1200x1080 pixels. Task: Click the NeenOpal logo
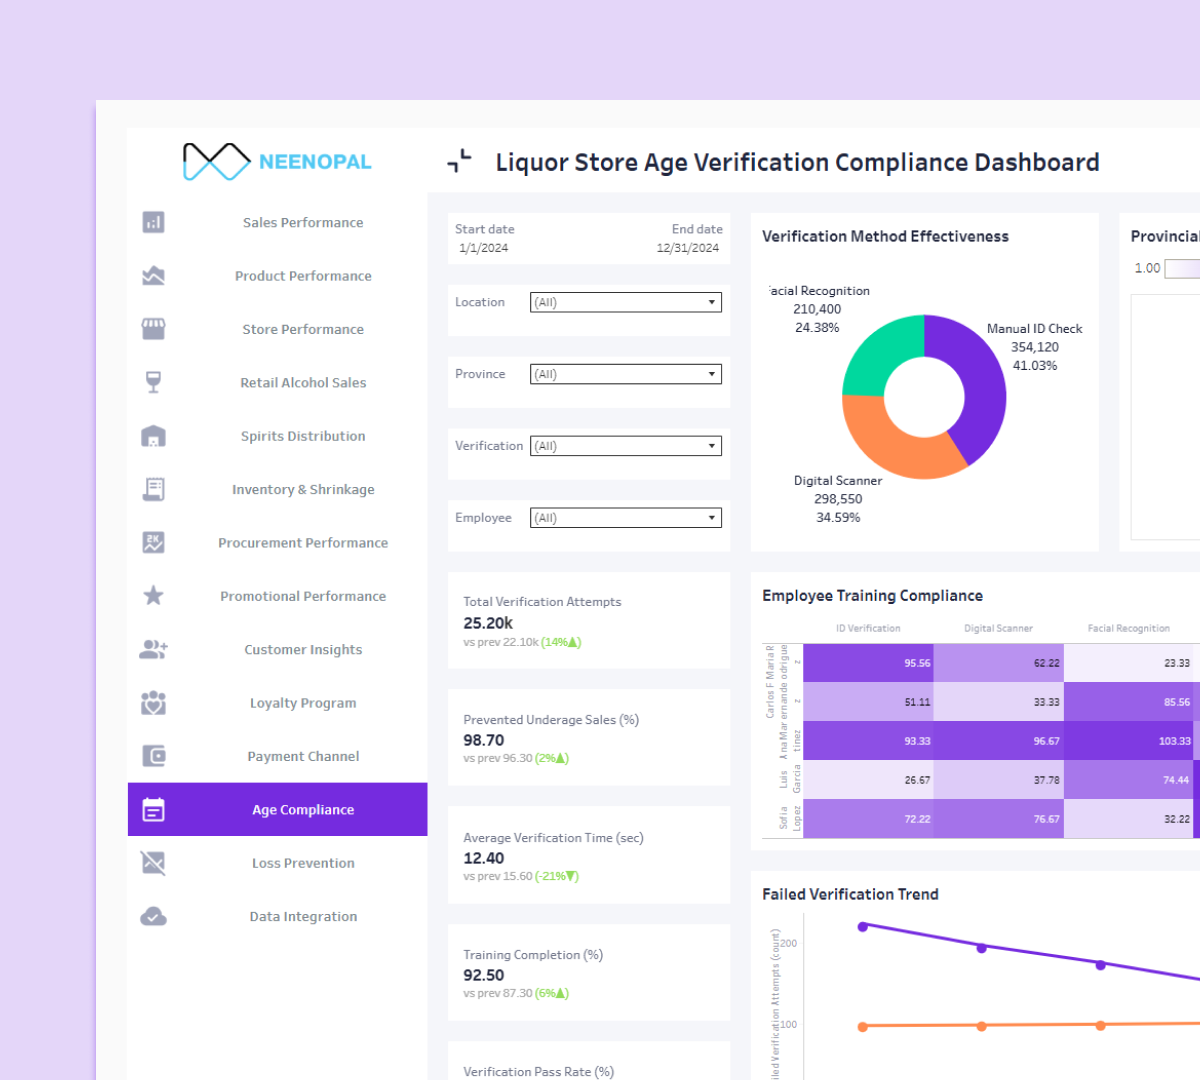pyautogui.click(x=277, y=161)
